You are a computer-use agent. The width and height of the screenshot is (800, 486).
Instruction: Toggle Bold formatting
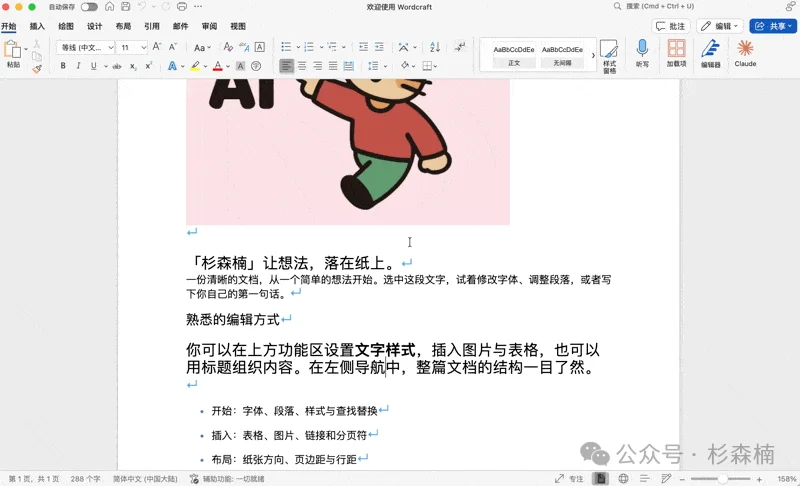click(x=63, y=66)
